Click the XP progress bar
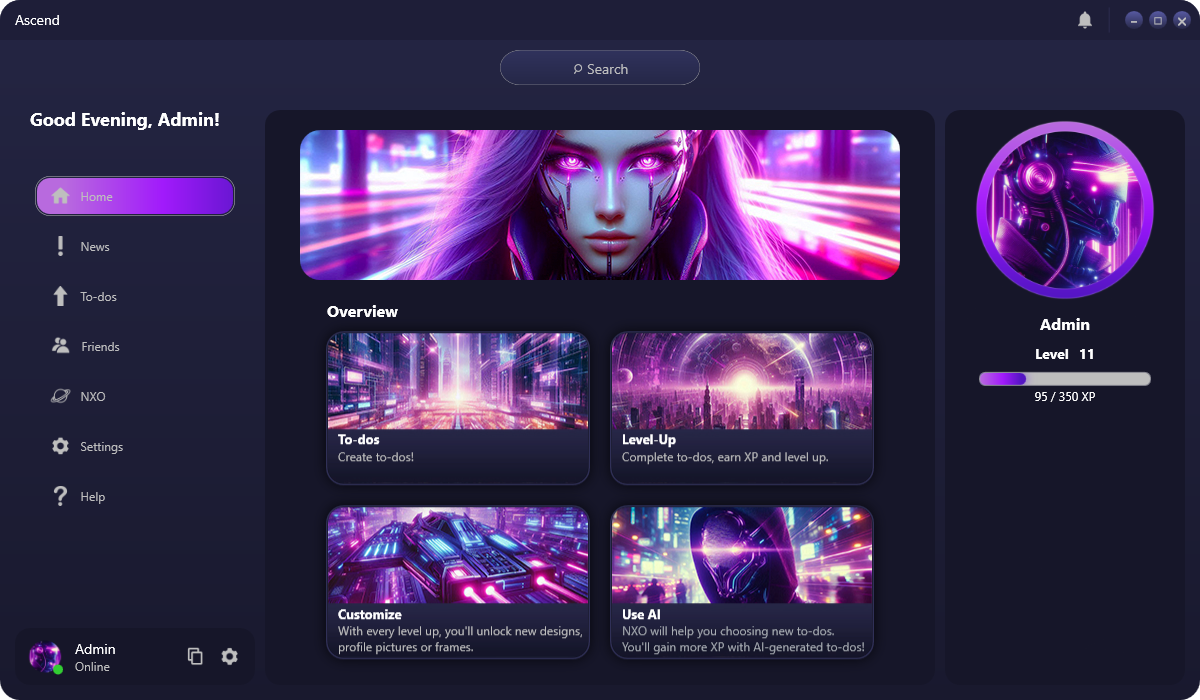Image resolution: width=1200 pixels, height=700 pixels. [x=1065, y=379]
